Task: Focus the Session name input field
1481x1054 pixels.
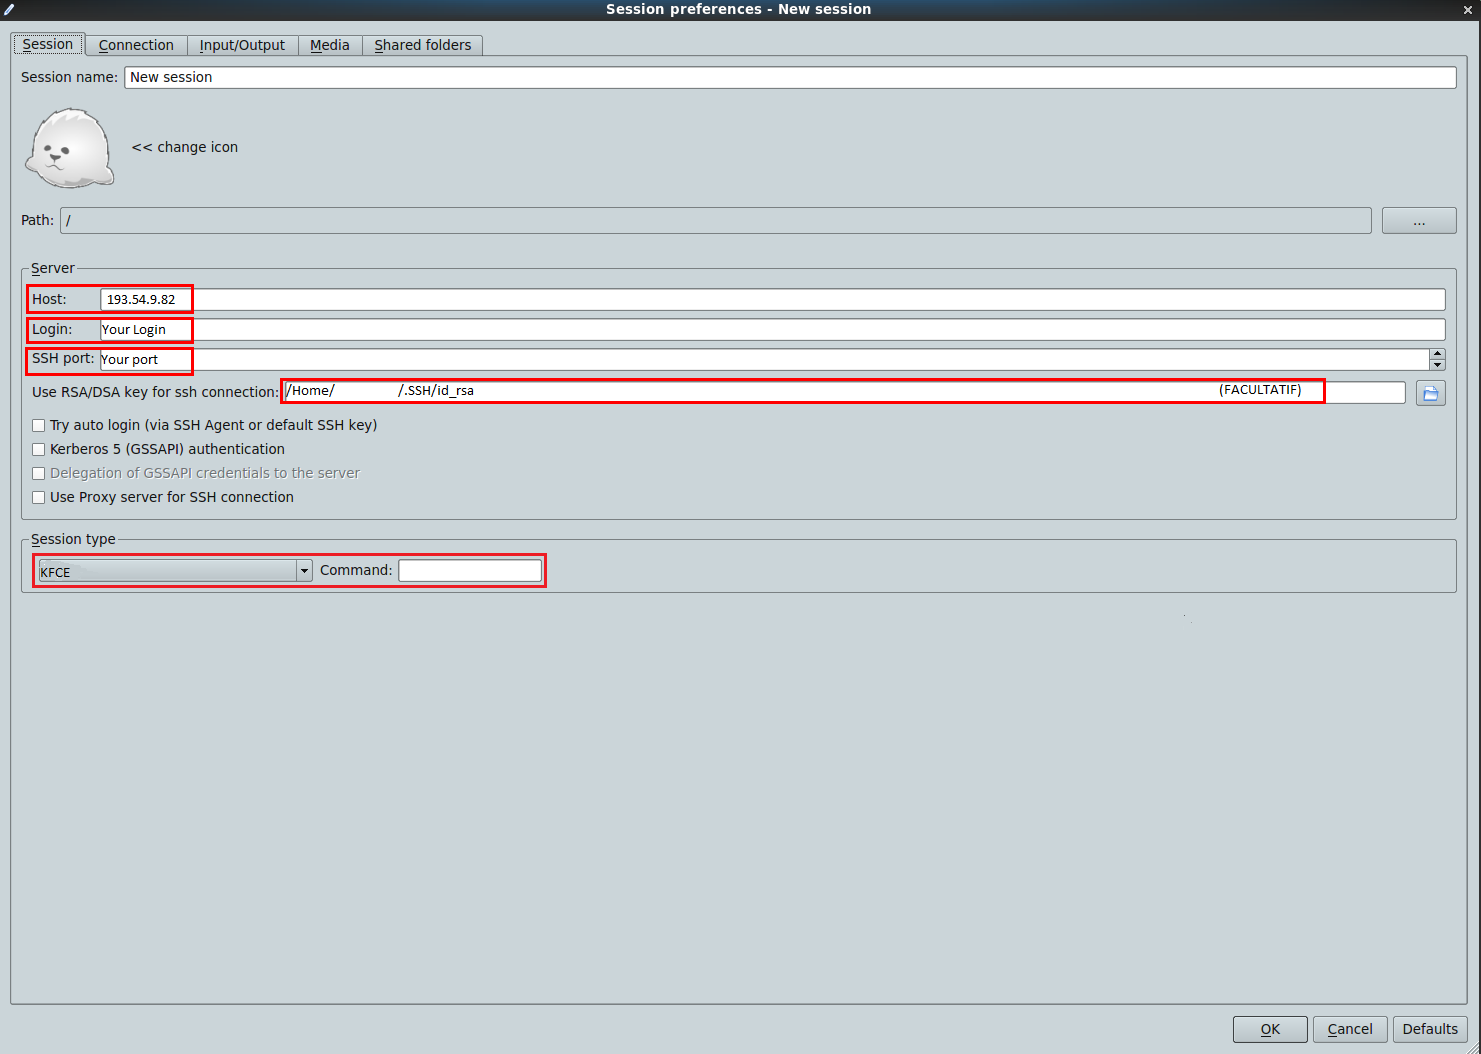Action: (x=790, y=77)
